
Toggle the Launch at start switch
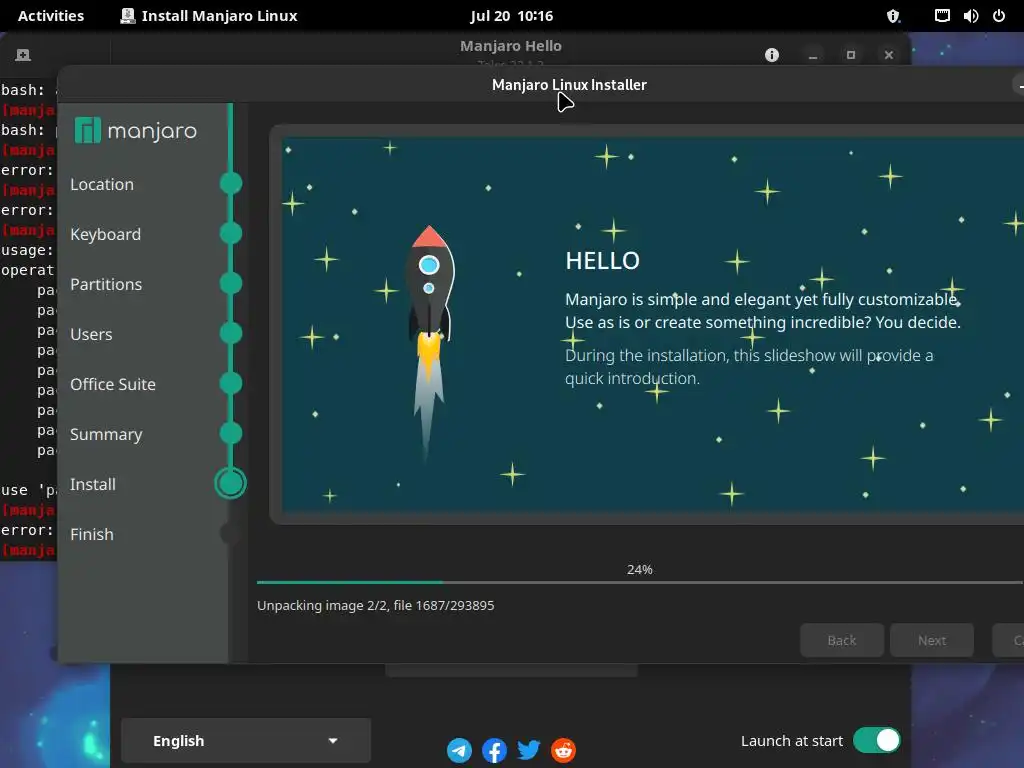pos(876,741)
